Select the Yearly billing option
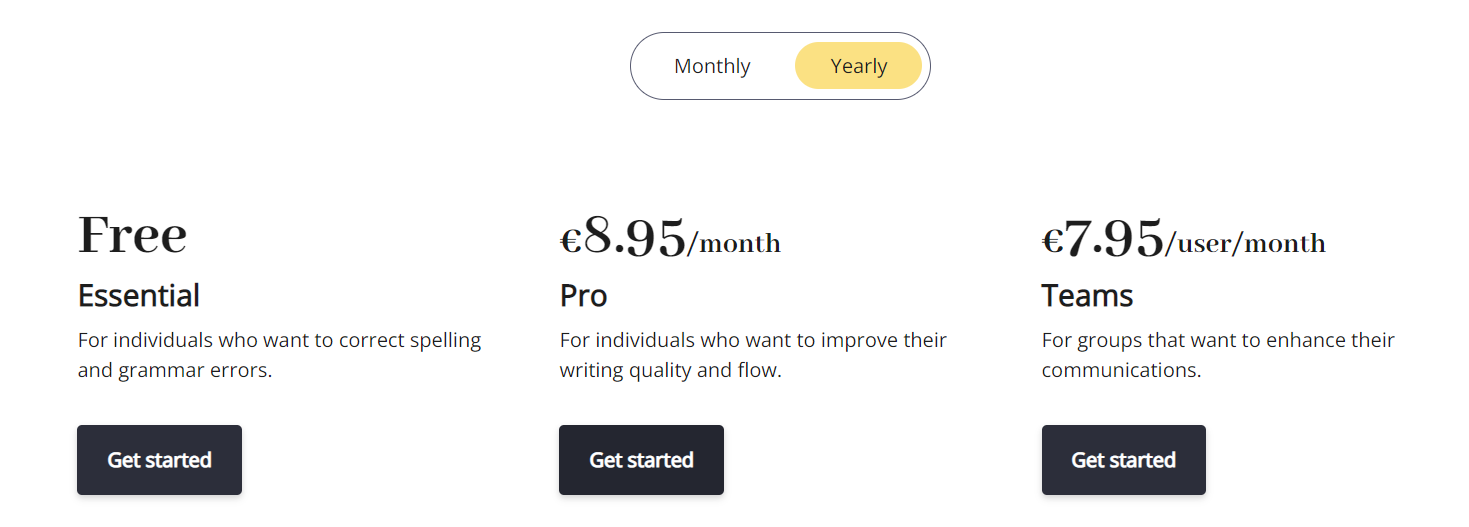 [858, 66]
